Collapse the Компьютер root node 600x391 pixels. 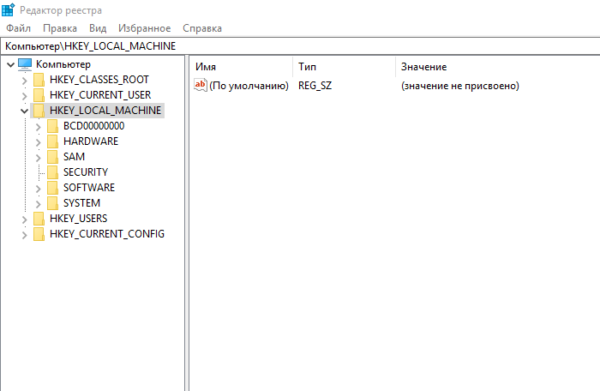point(11,65)
